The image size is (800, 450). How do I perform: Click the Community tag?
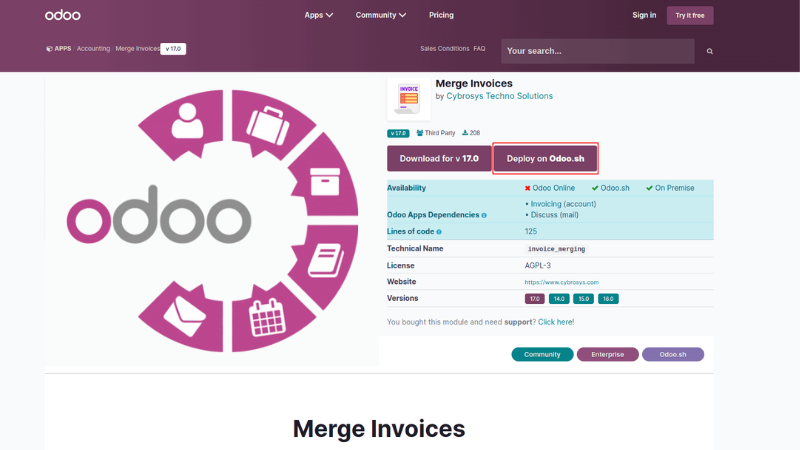coord(542,354)
